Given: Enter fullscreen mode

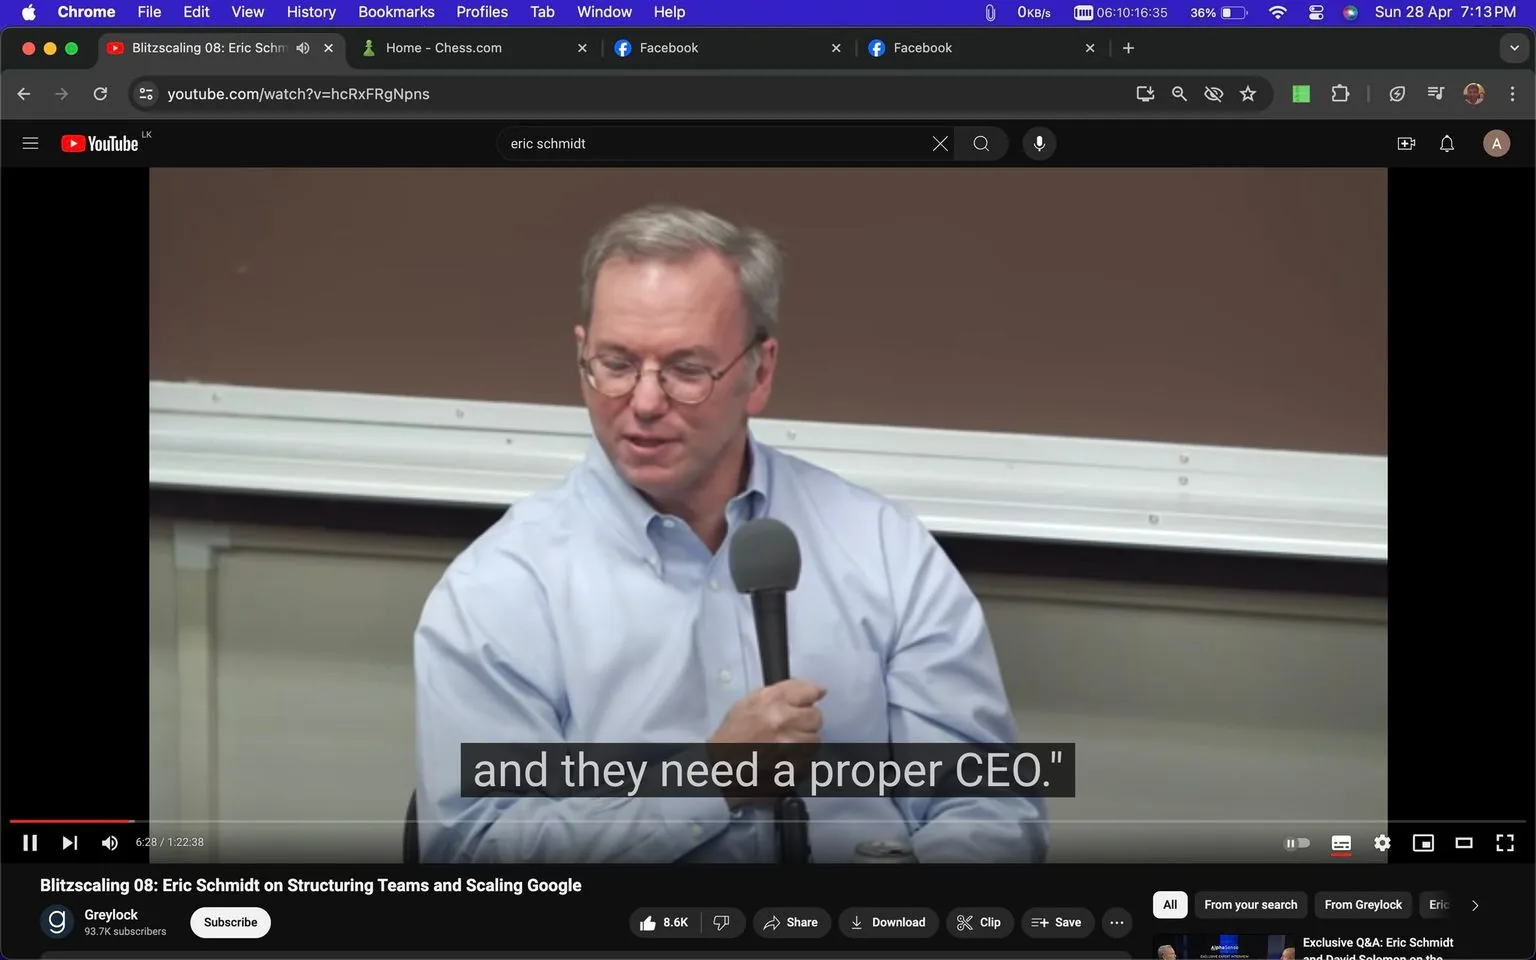Looking at the screenshot, I should click(1505, 842).
